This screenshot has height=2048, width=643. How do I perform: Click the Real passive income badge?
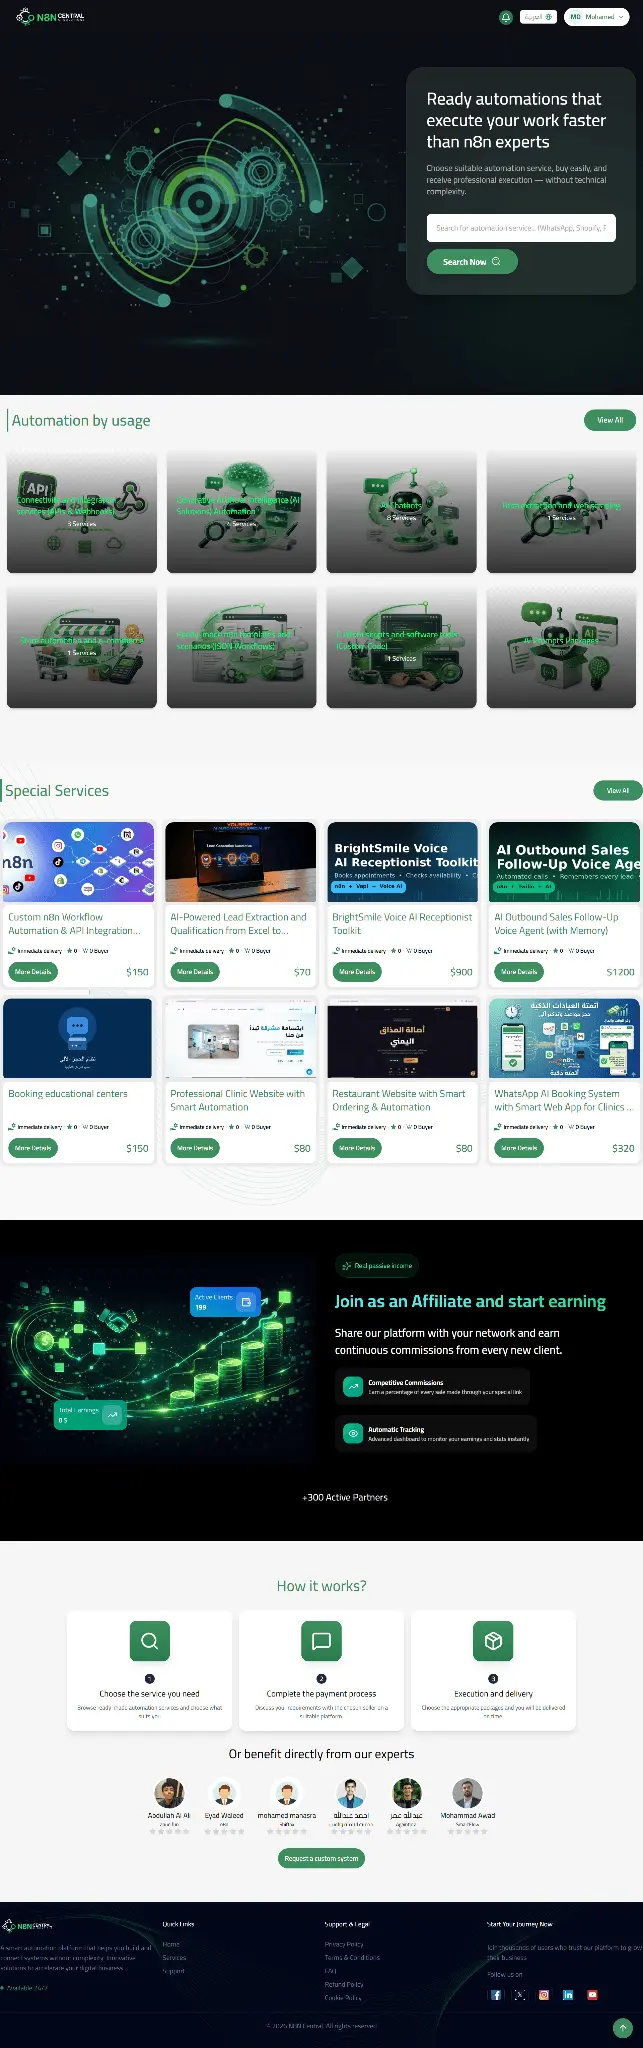pos(376,1266)
